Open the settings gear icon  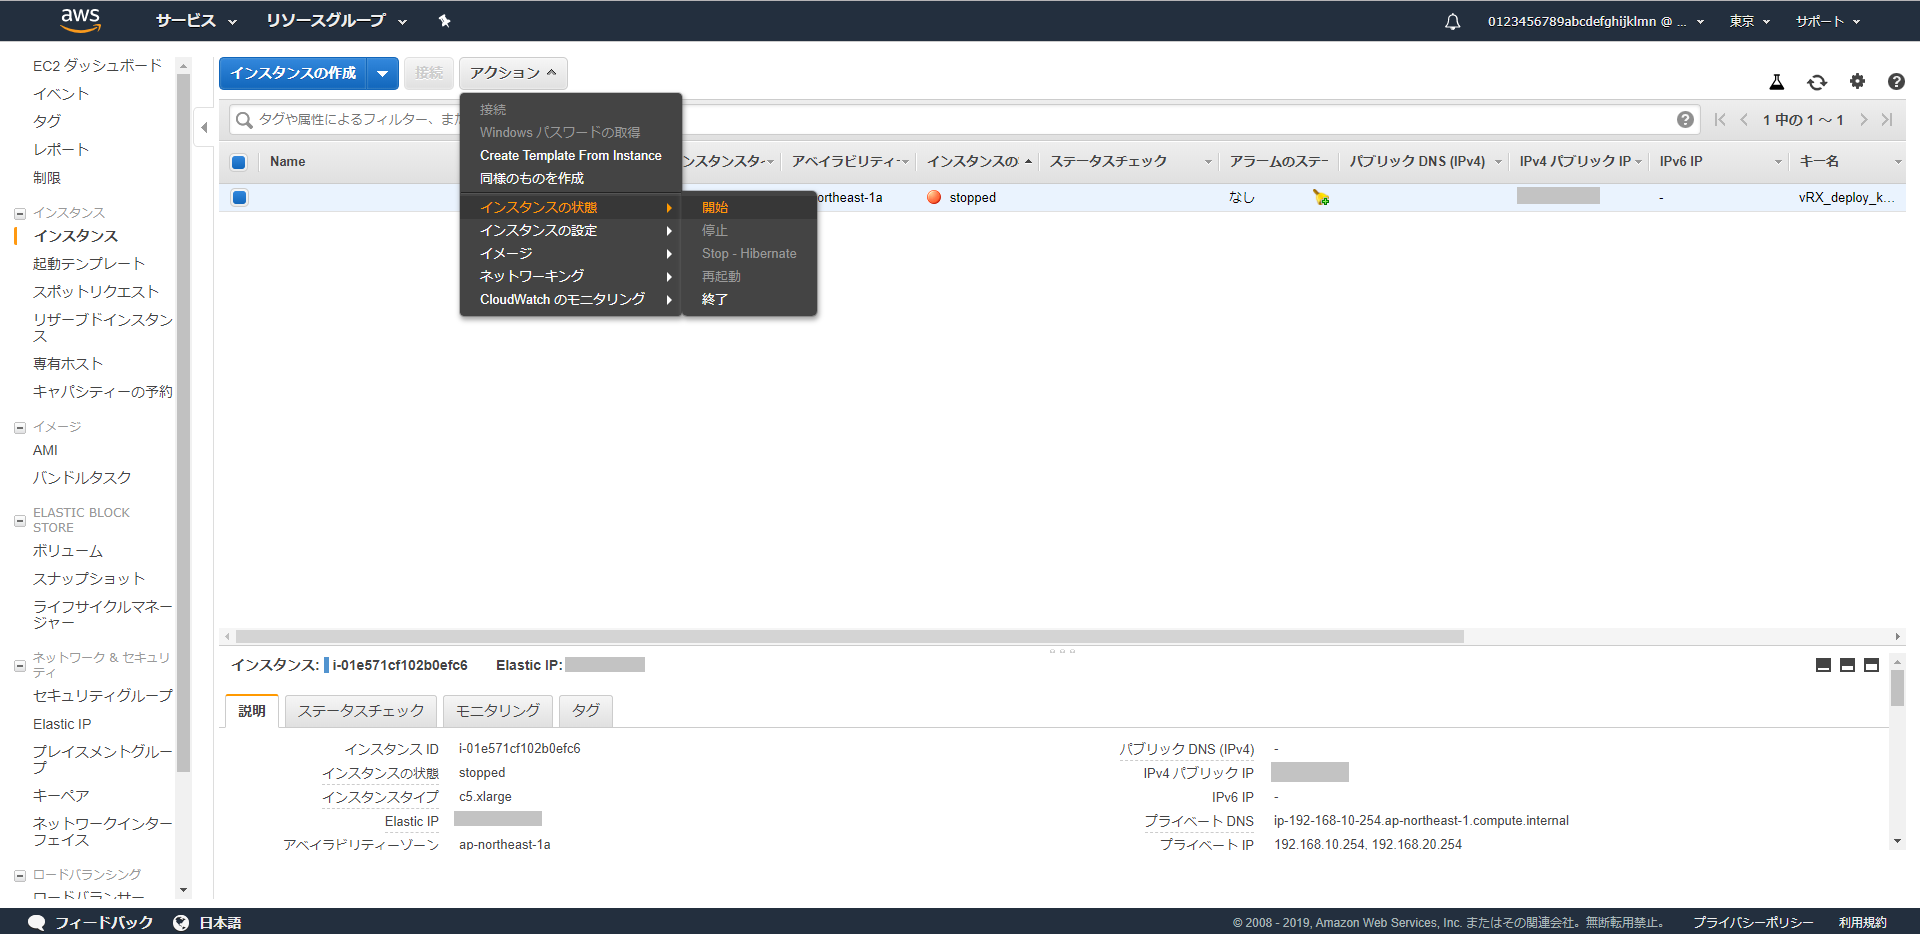pos(1857,82)
